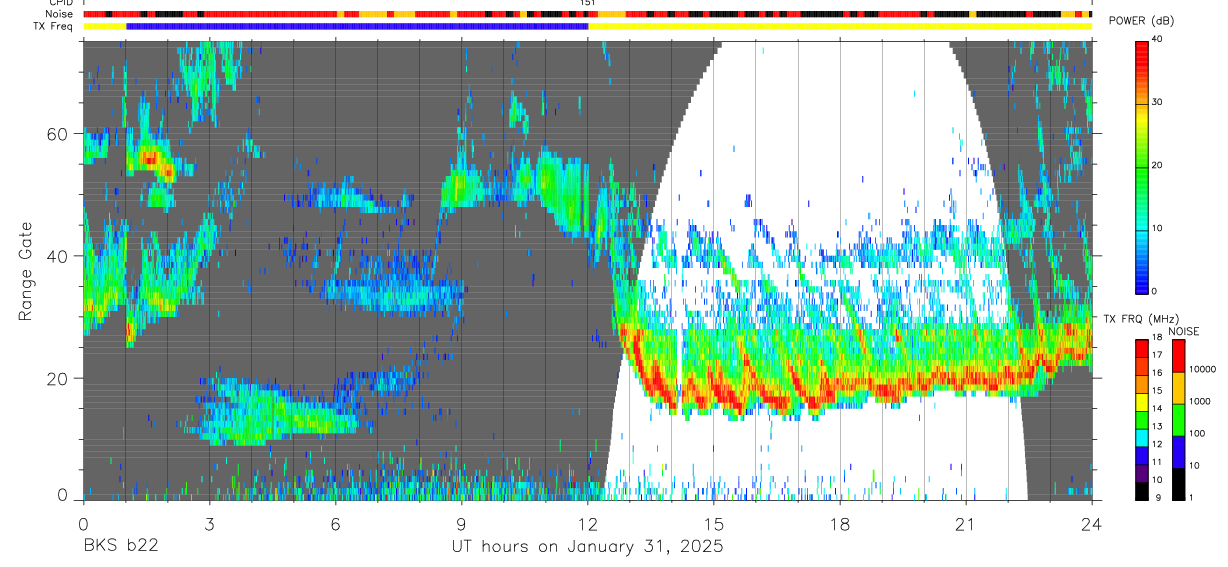Click the 100 tick on NOISE legend
Screen dimensions: 1228x567
(x=1198, y=433)
